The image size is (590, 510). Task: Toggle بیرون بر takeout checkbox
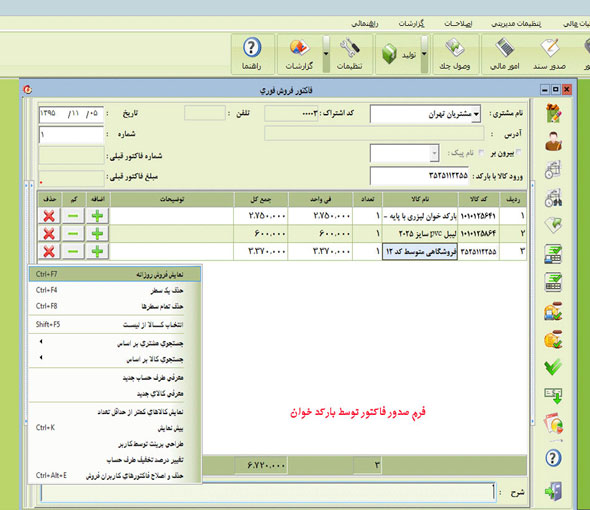coord(519,152)
